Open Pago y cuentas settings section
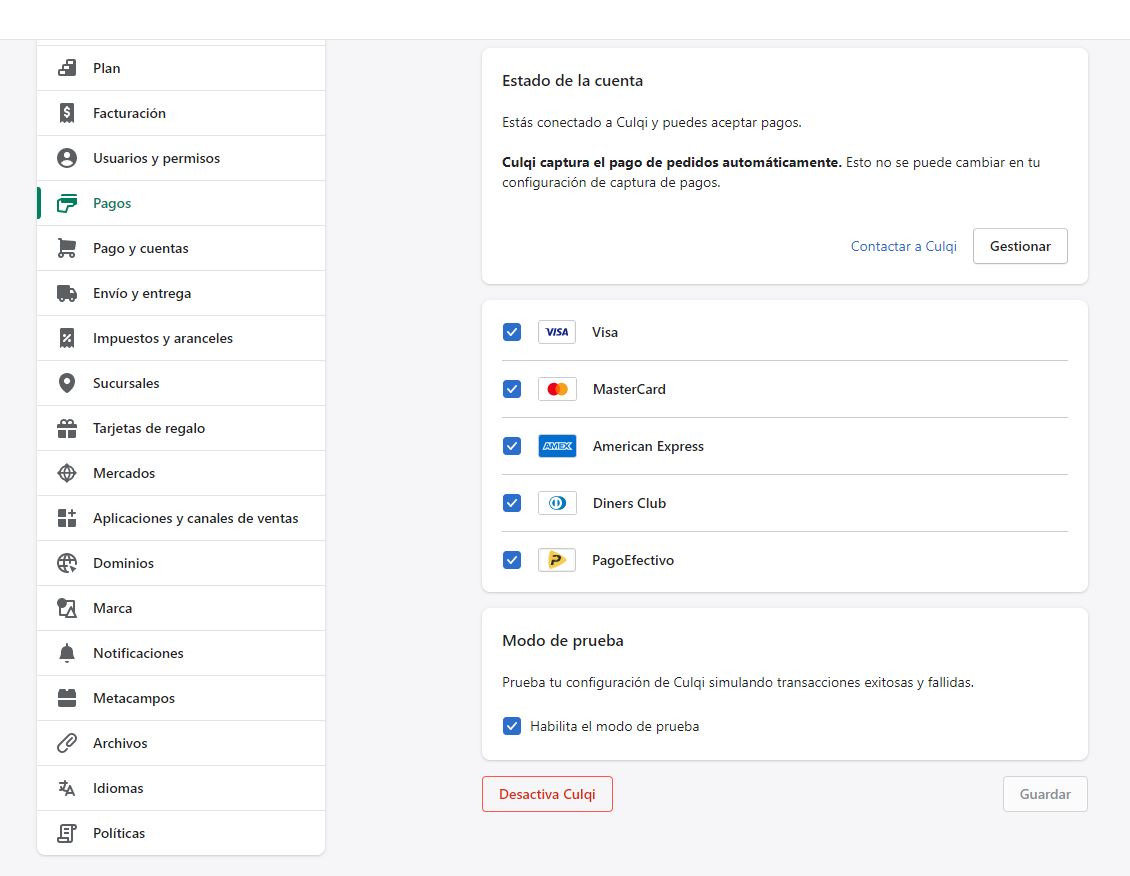1130x876 pixels. coord(141,248)
